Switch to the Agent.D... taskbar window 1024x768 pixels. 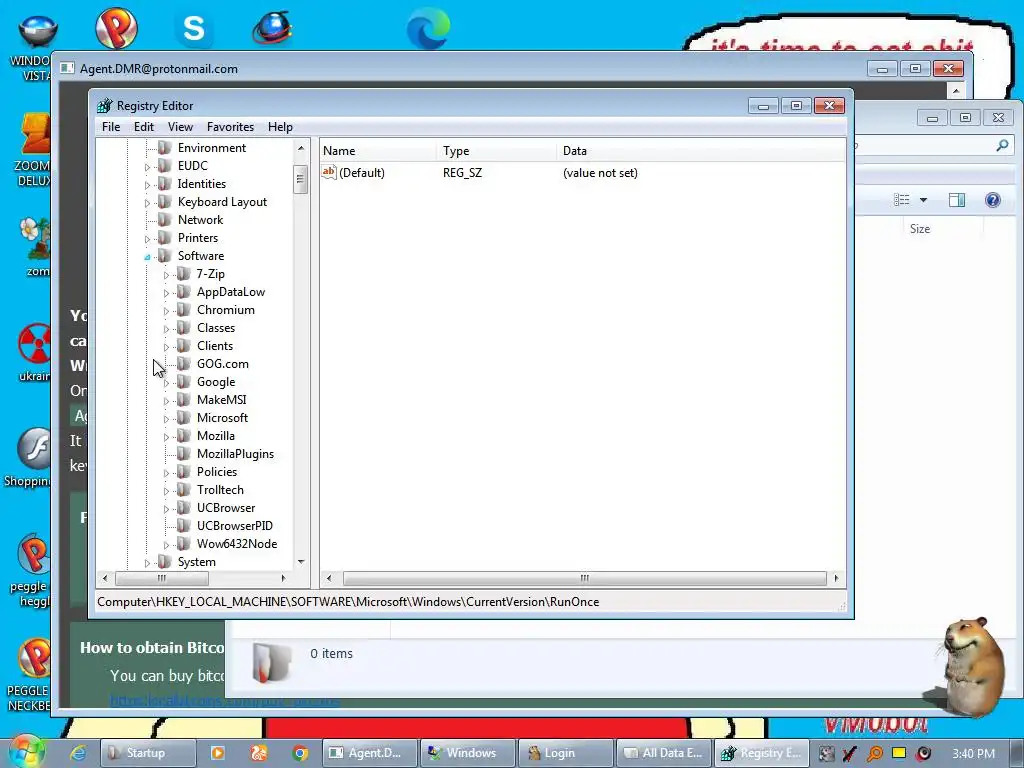(370, 753)
